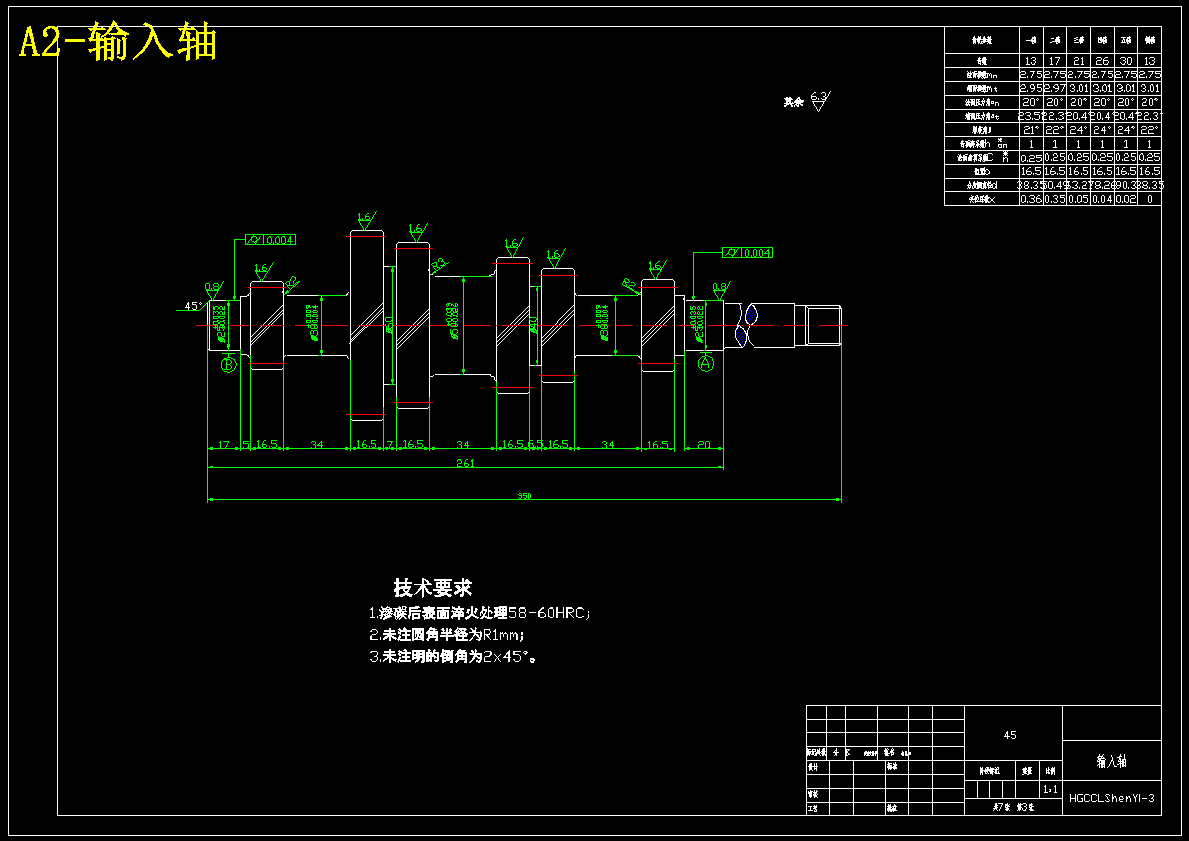Select the '21' tooth count cell
Screen dimensions: 1189x841
[1078, 61]
